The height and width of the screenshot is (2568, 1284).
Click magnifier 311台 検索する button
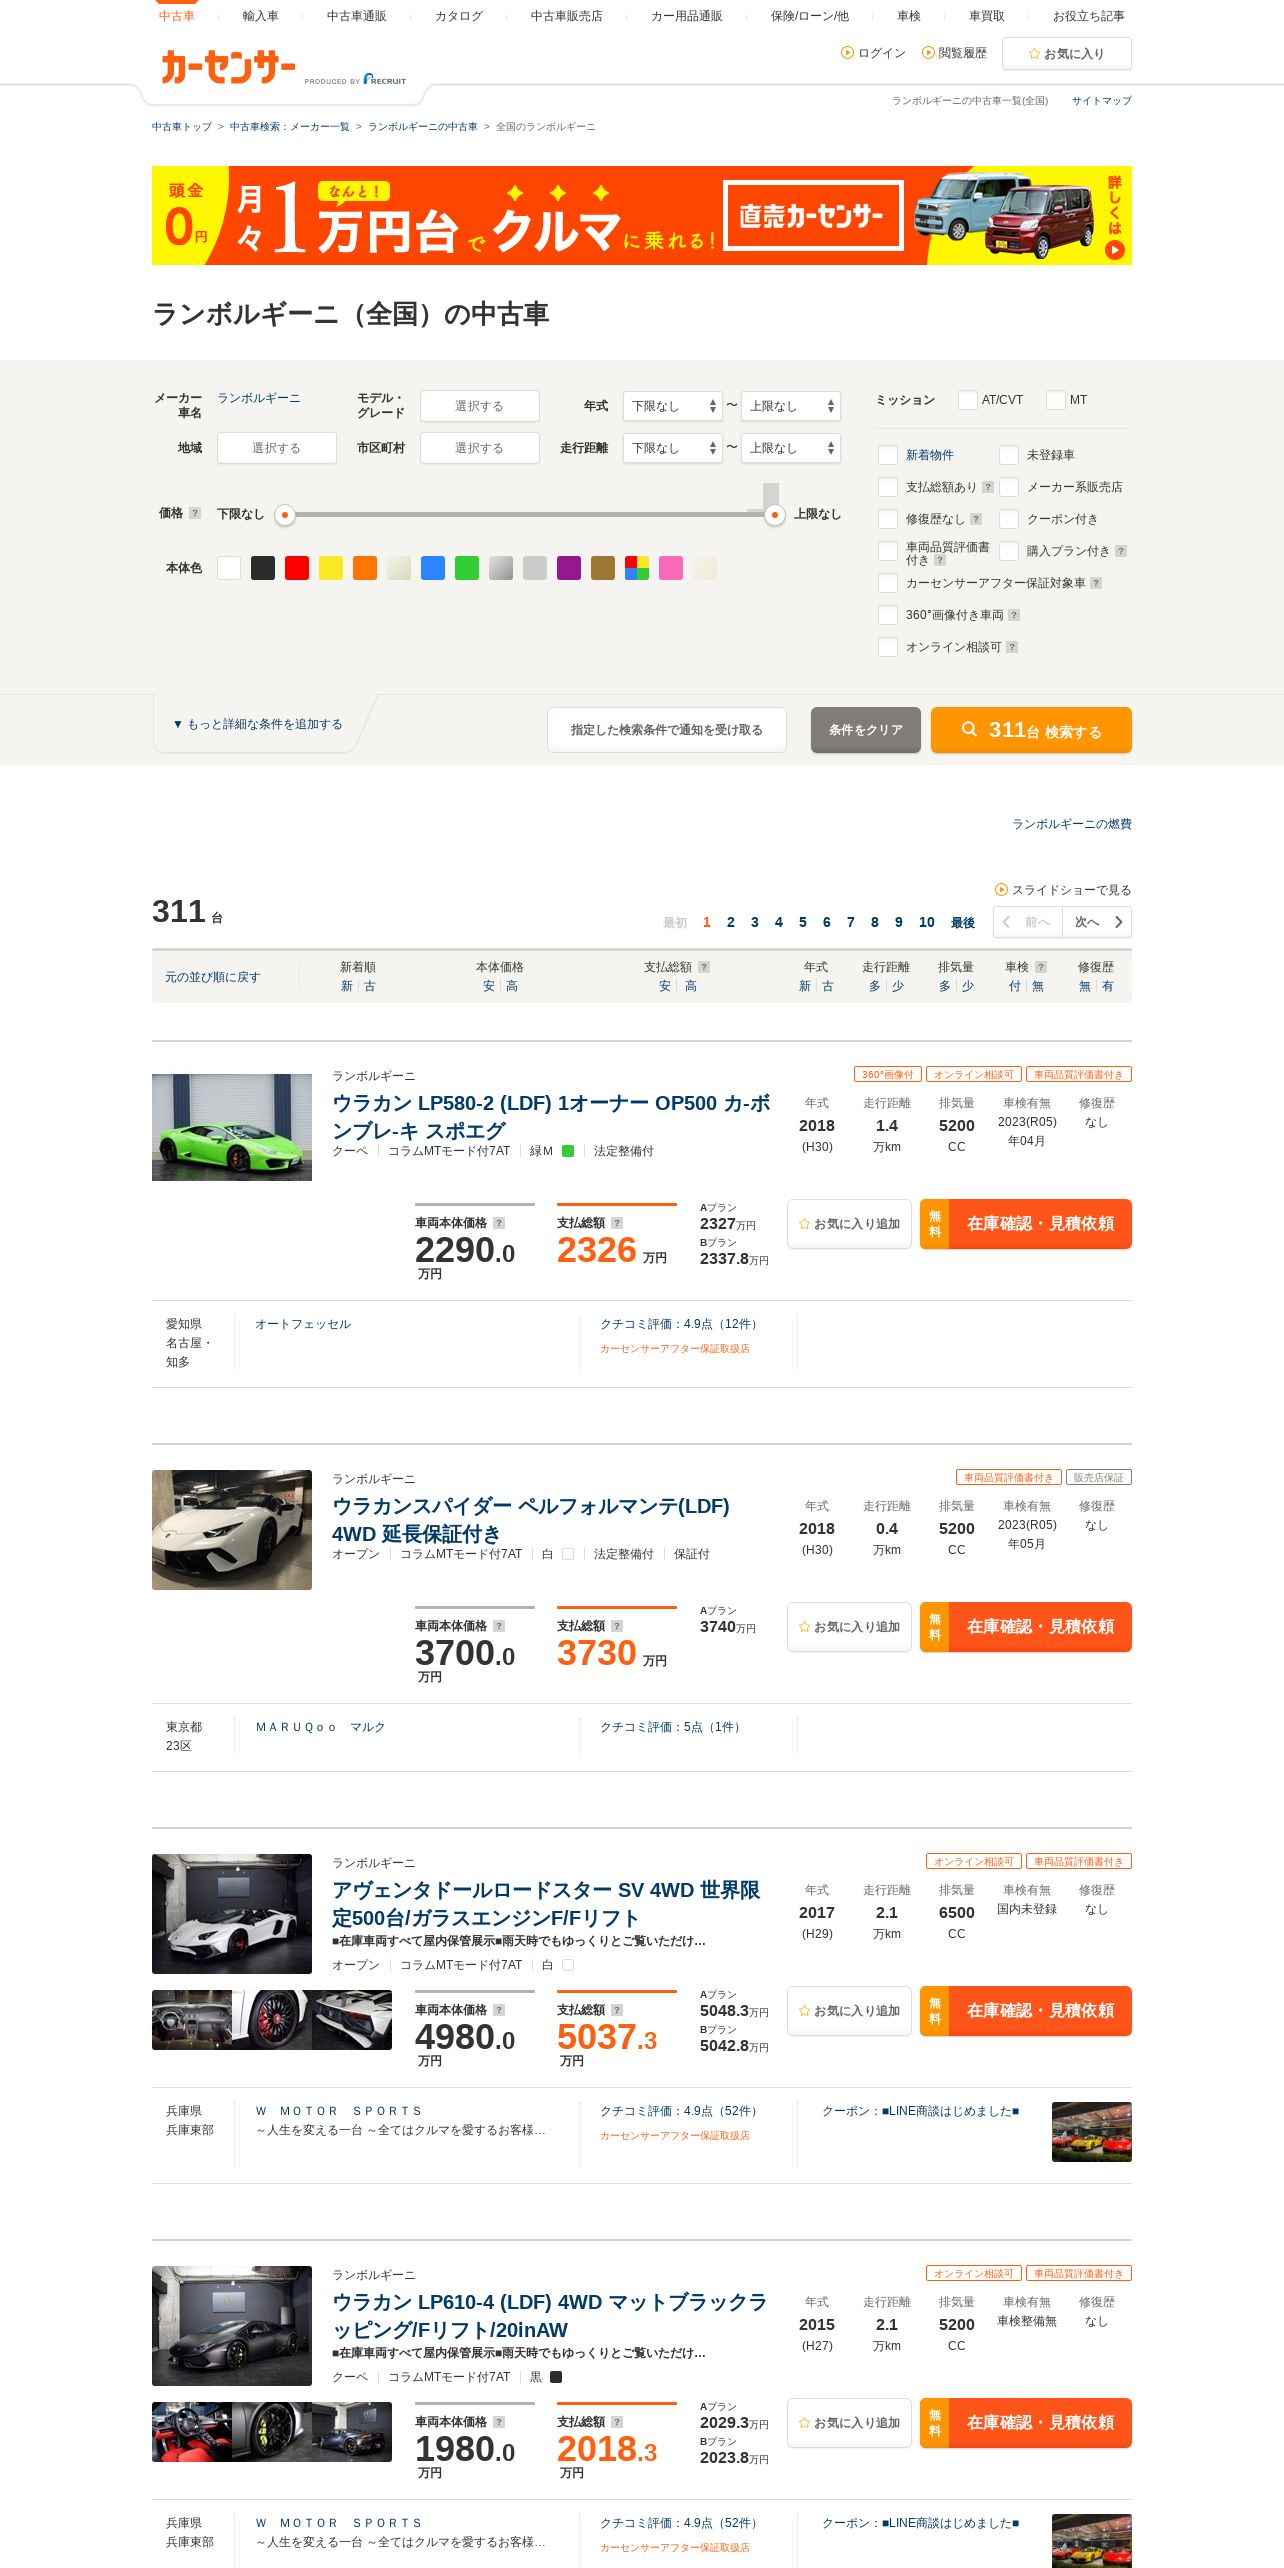[1031, 730]
